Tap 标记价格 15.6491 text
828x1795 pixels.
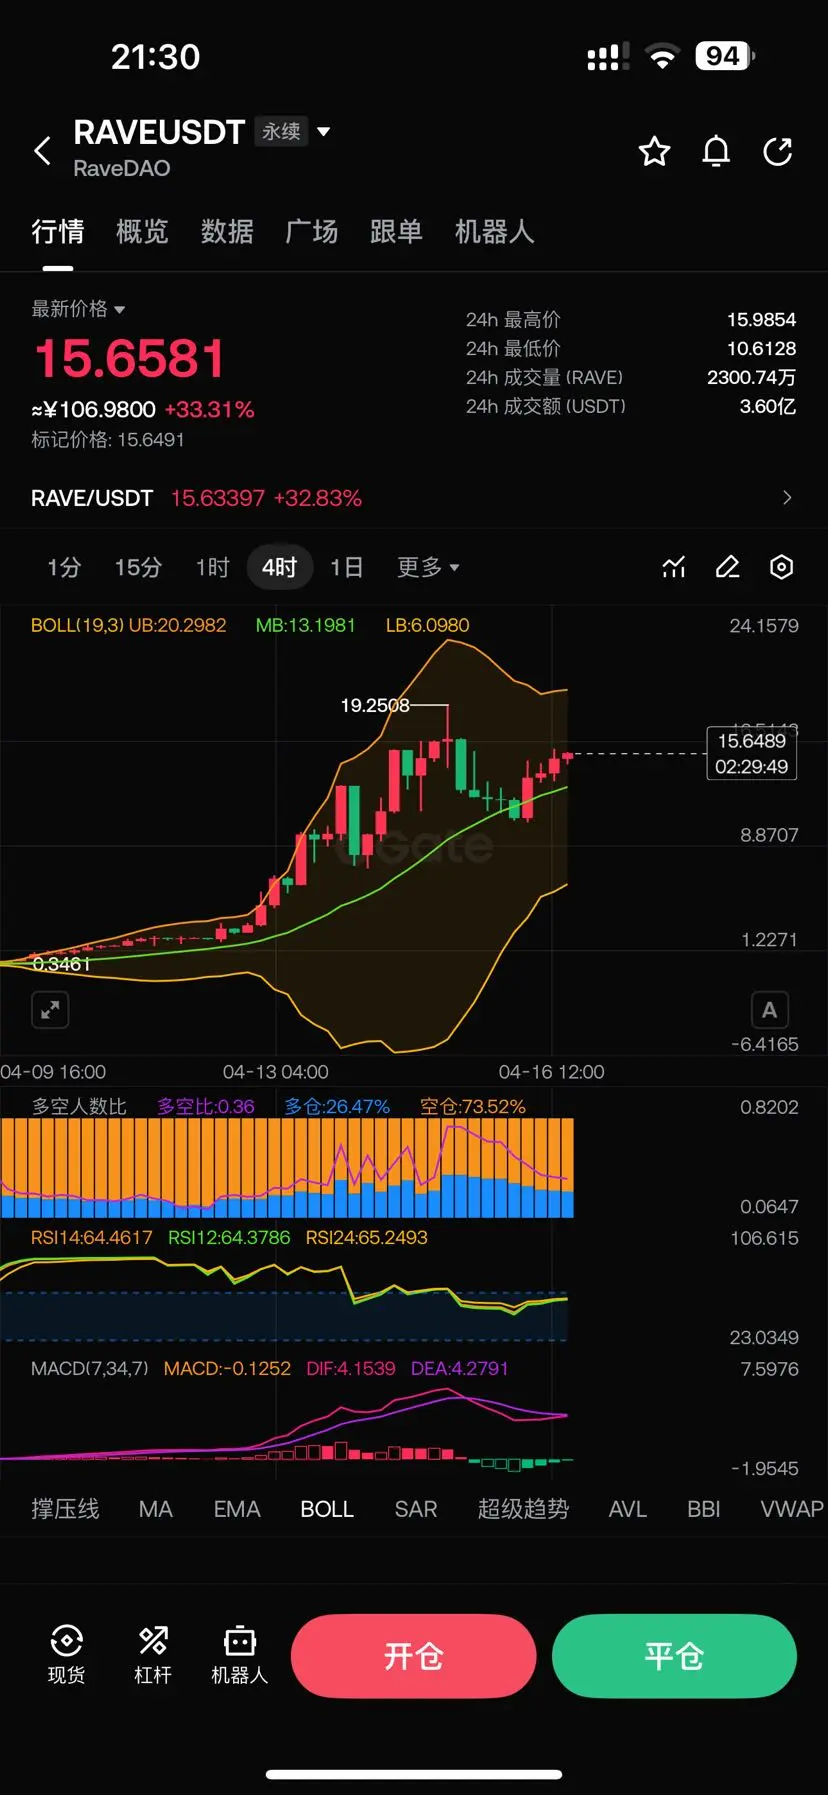pyautogui.click(x=108, y=440)
